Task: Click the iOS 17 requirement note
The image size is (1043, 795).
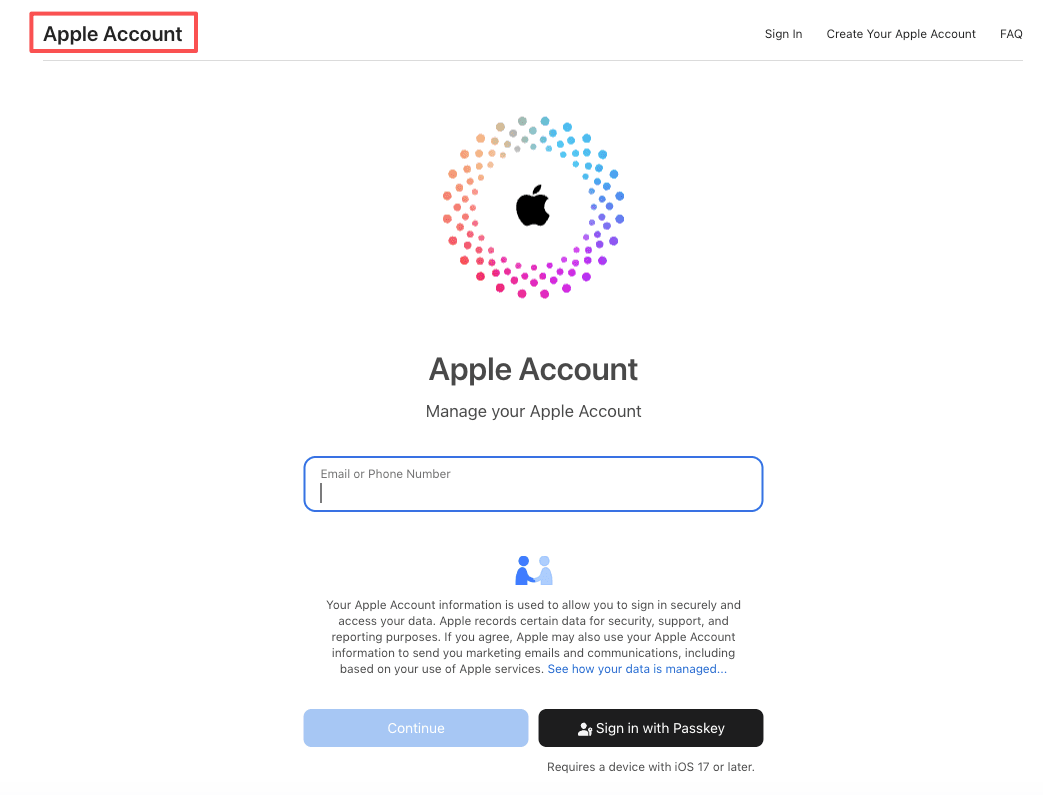Action: pyautogui.click(x=650, y=766)
